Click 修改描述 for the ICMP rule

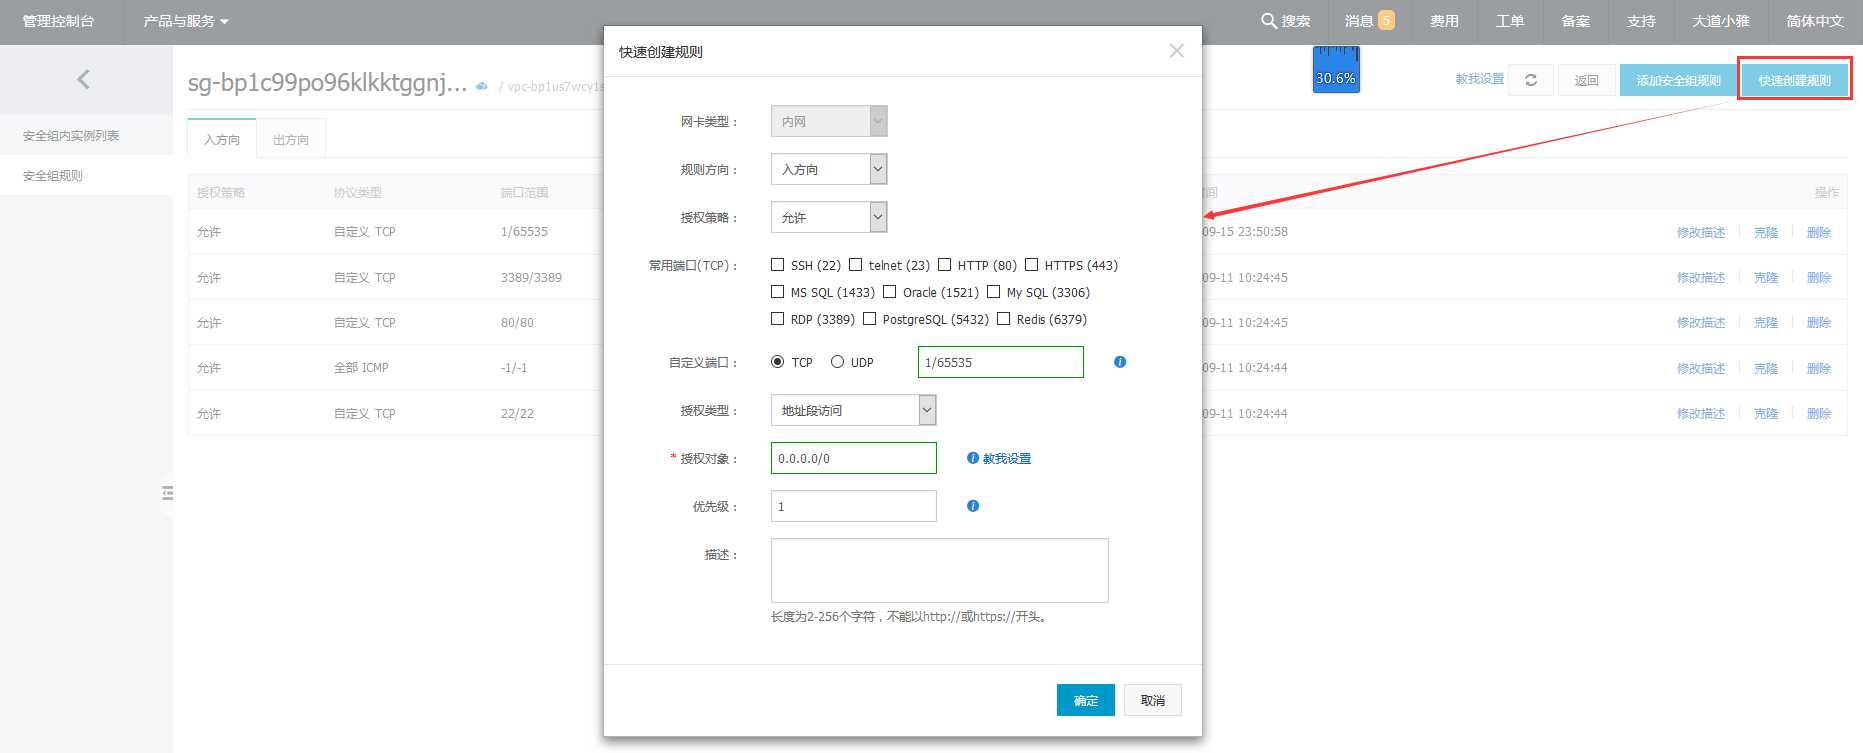1701,368
